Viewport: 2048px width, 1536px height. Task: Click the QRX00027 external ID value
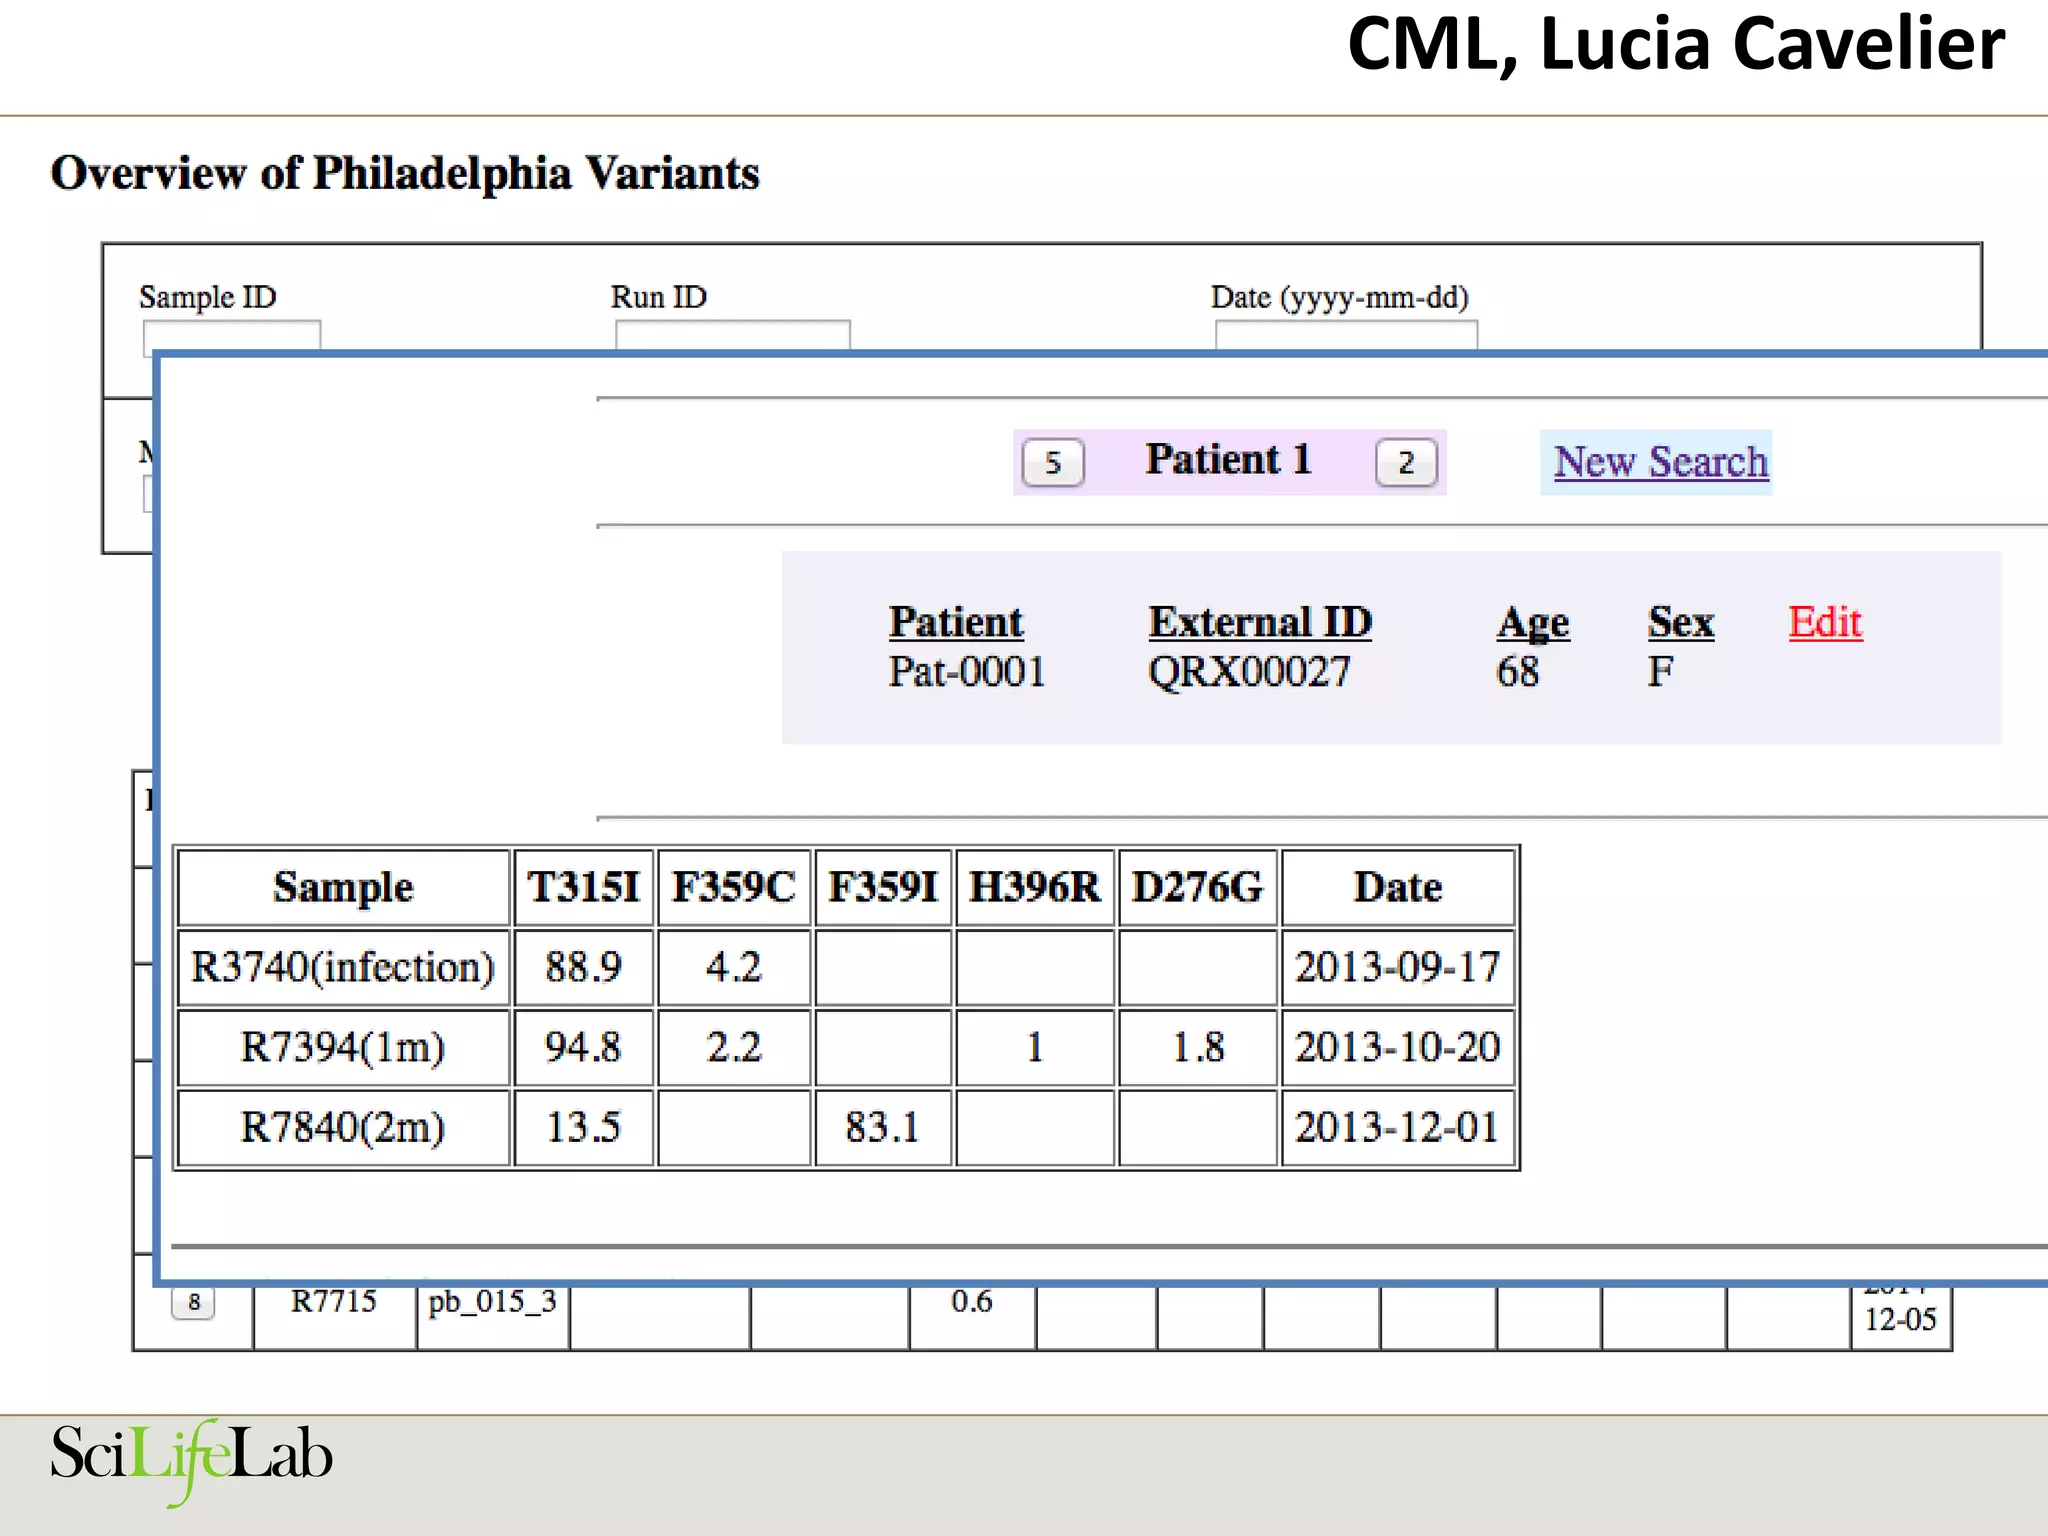[1249, 672]
